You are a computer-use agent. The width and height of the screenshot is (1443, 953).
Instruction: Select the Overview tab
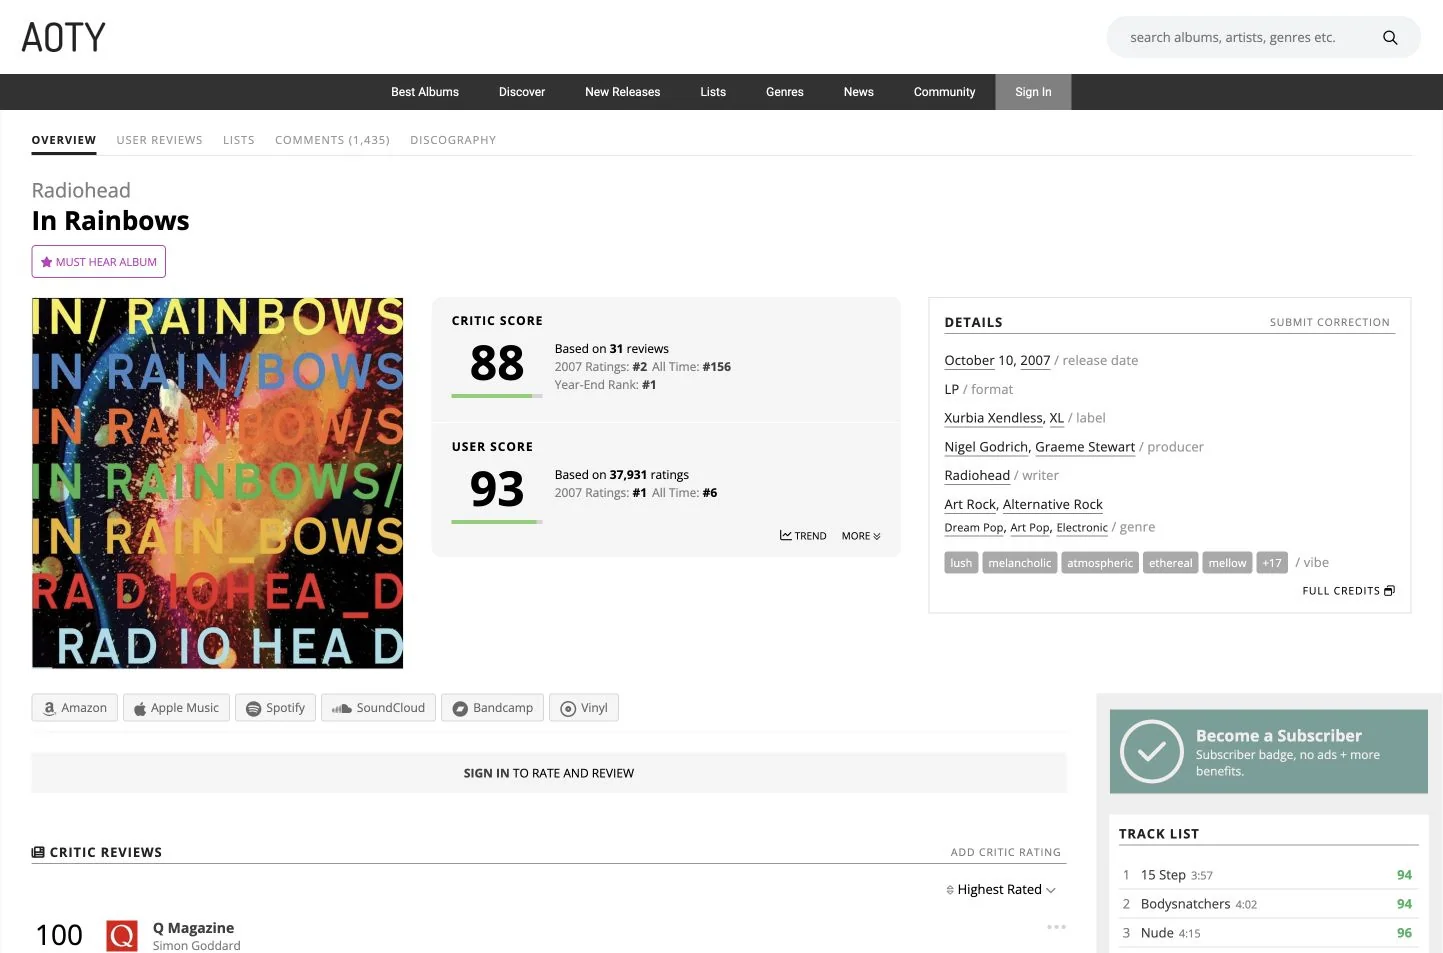[x=64, y=140]
